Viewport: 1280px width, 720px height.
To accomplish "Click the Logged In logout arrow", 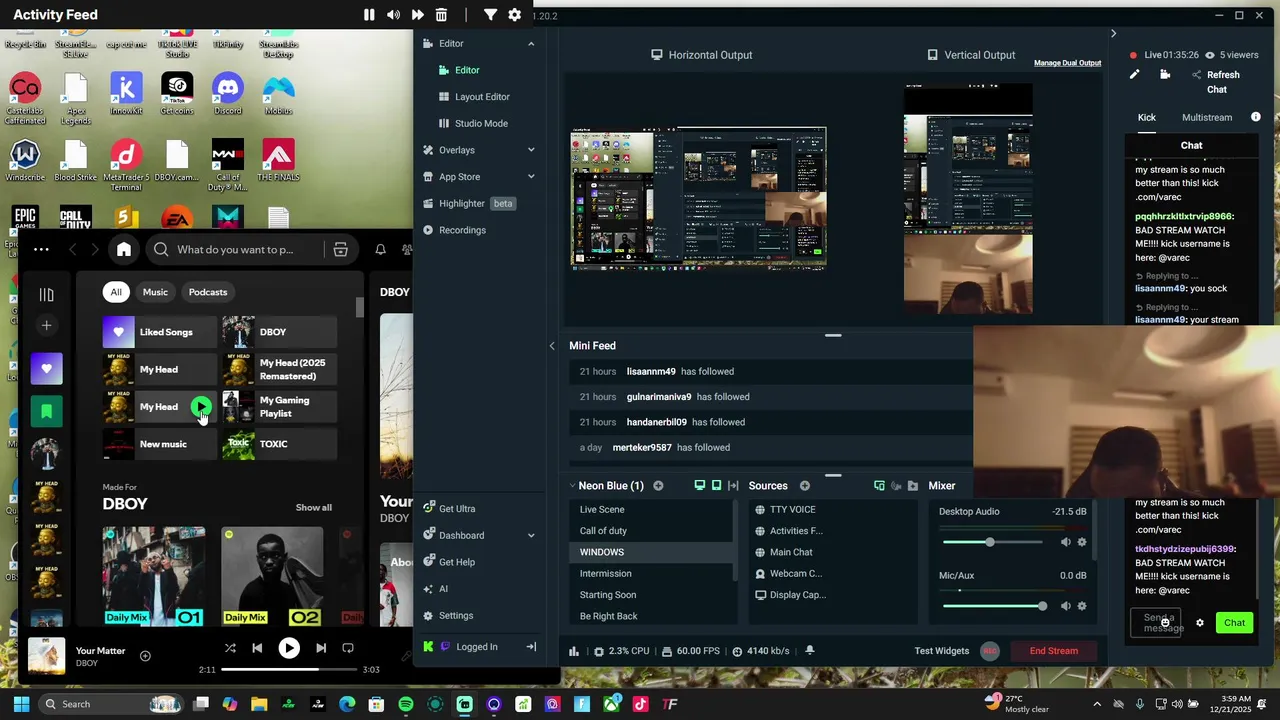I will [532, 647].
